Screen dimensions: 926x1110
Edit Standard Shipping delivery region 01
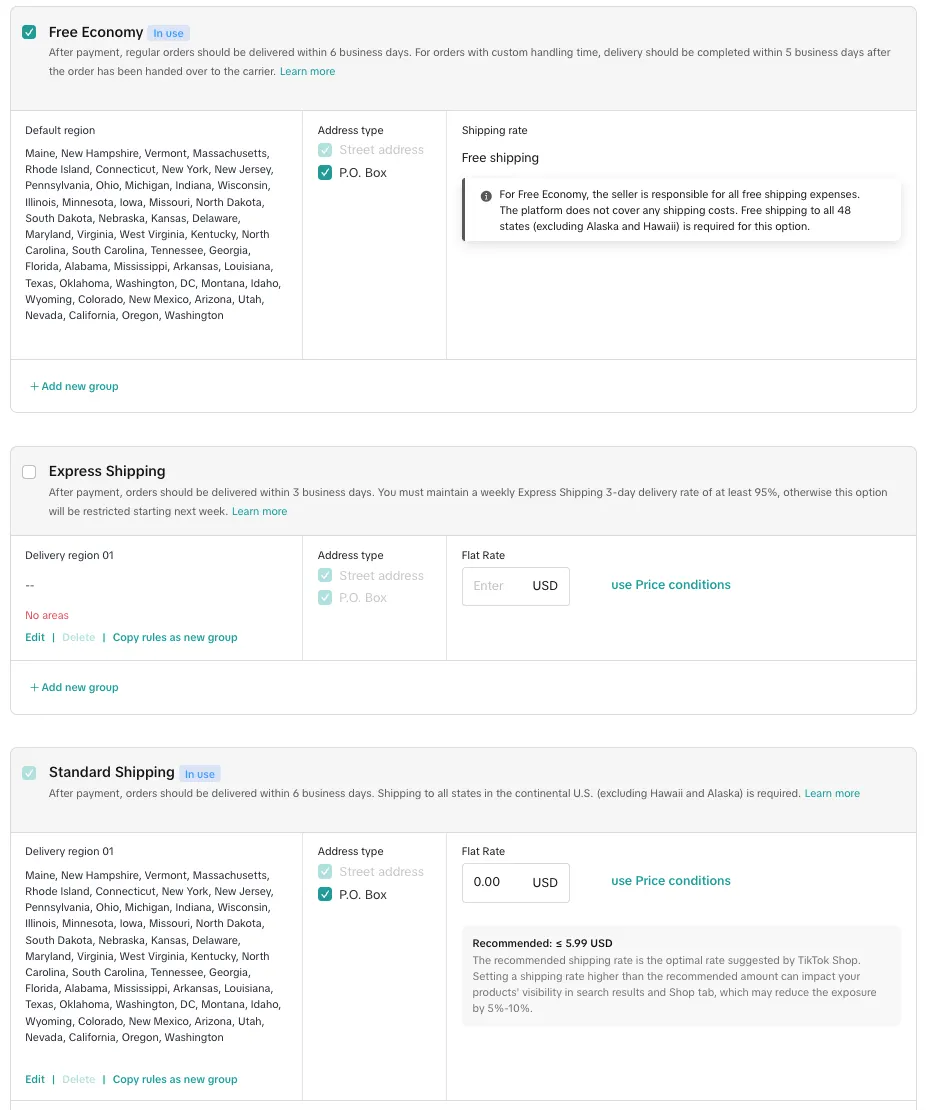[x=35, y=1080]
